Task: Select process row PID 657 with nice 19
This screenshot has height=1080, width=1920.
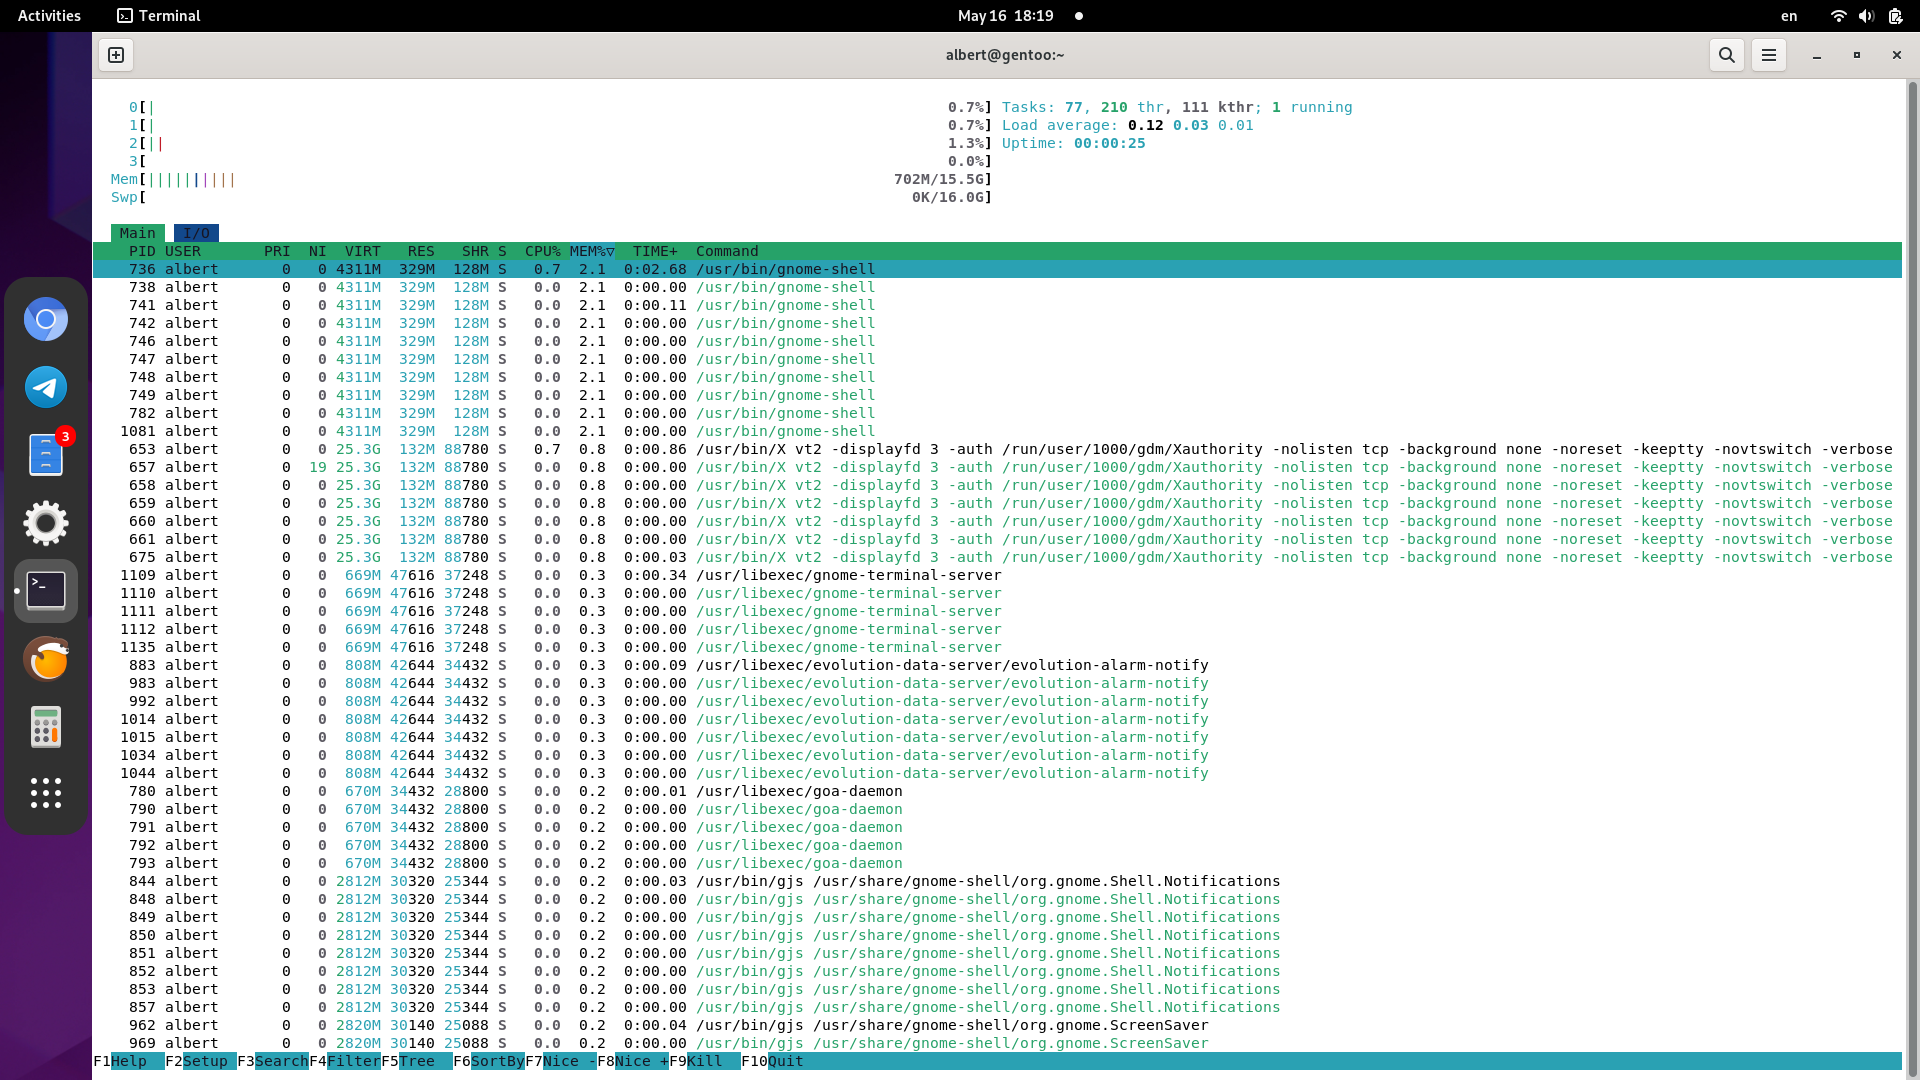Action: [997, 467]
